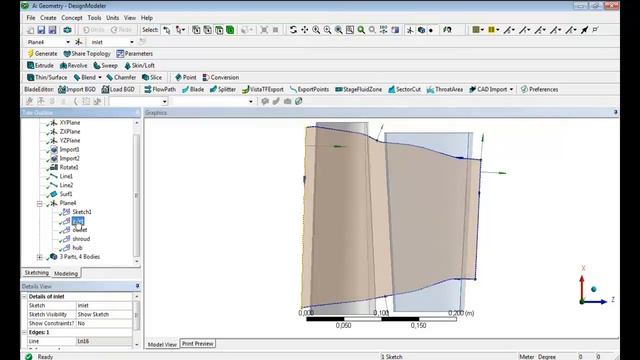Click the green Zoom to Fit magnifier
The image size is (640, 360).
(x=361, y=30)
